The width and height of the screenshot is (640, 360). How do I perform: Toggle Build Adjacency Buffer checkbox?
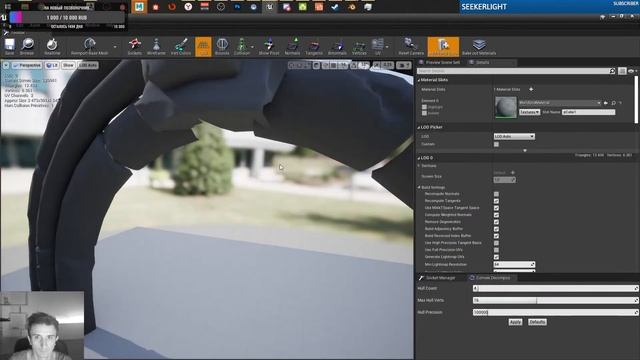point(496,229)
